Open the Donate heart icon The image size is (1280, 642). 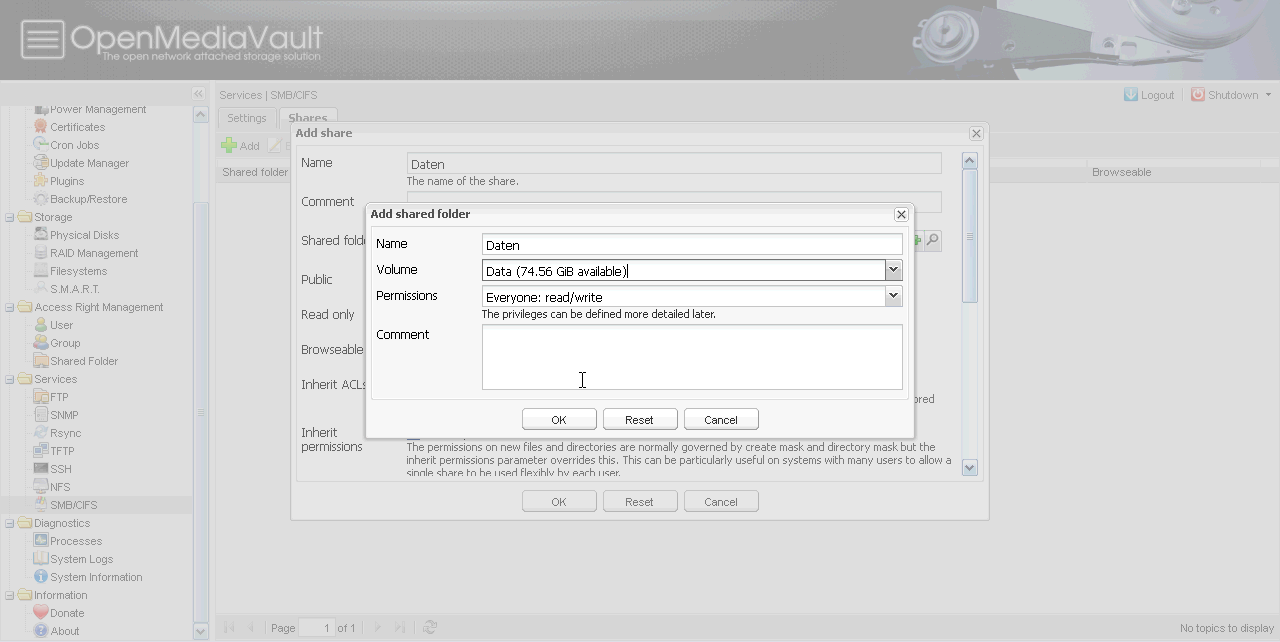(x=41, y=613)
